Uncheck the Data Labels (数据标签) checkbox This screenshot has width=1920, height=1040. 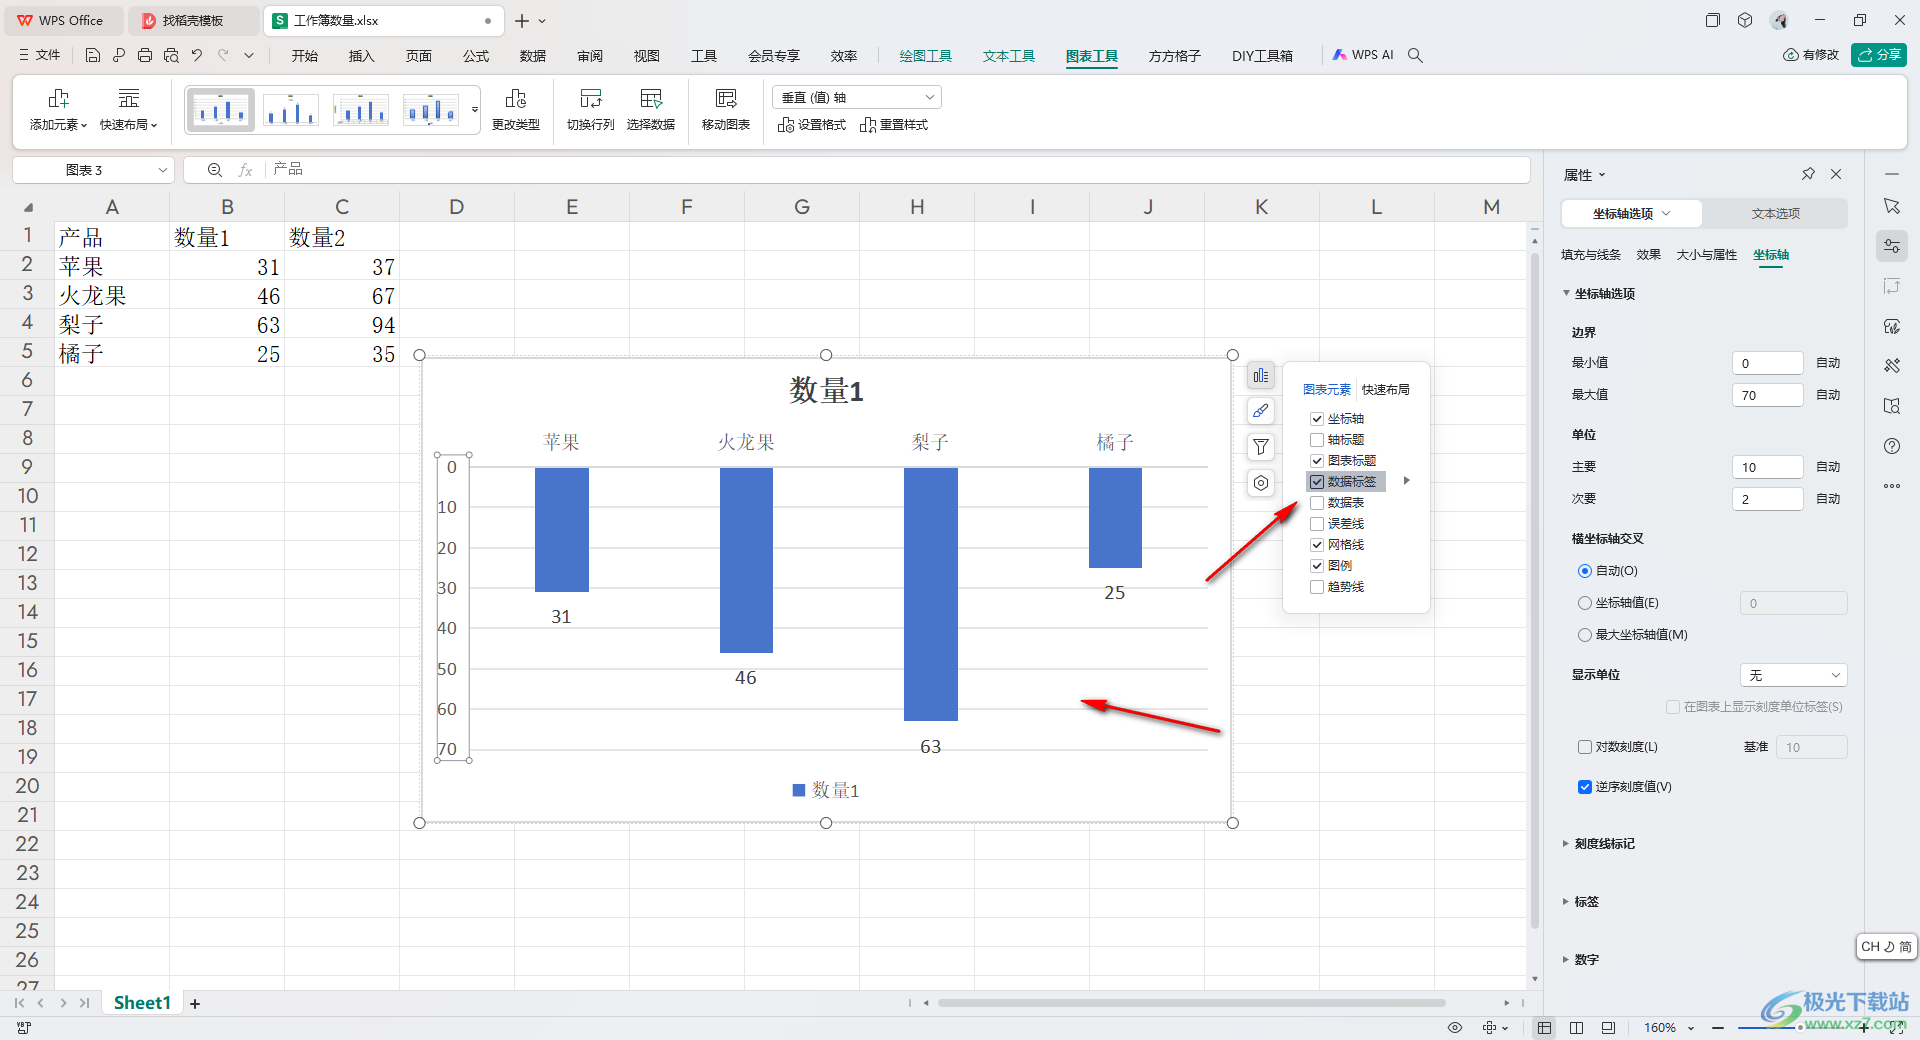[x=1317, y=482]
